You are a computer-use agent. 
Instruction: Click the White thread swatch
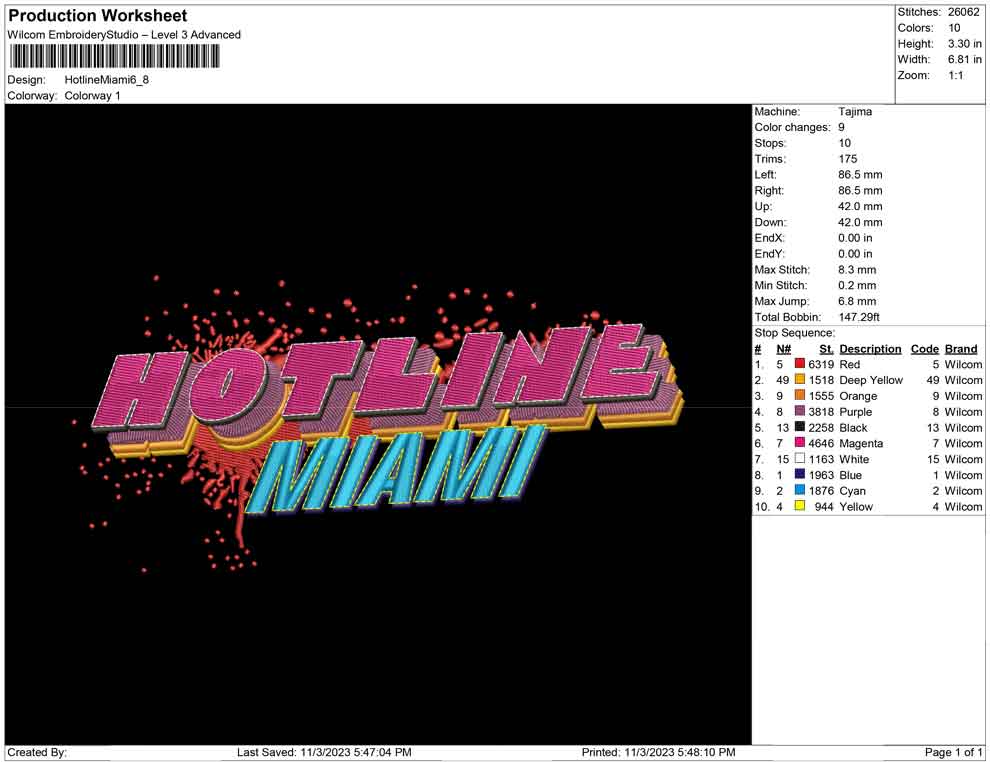click(x=800, y=460)
